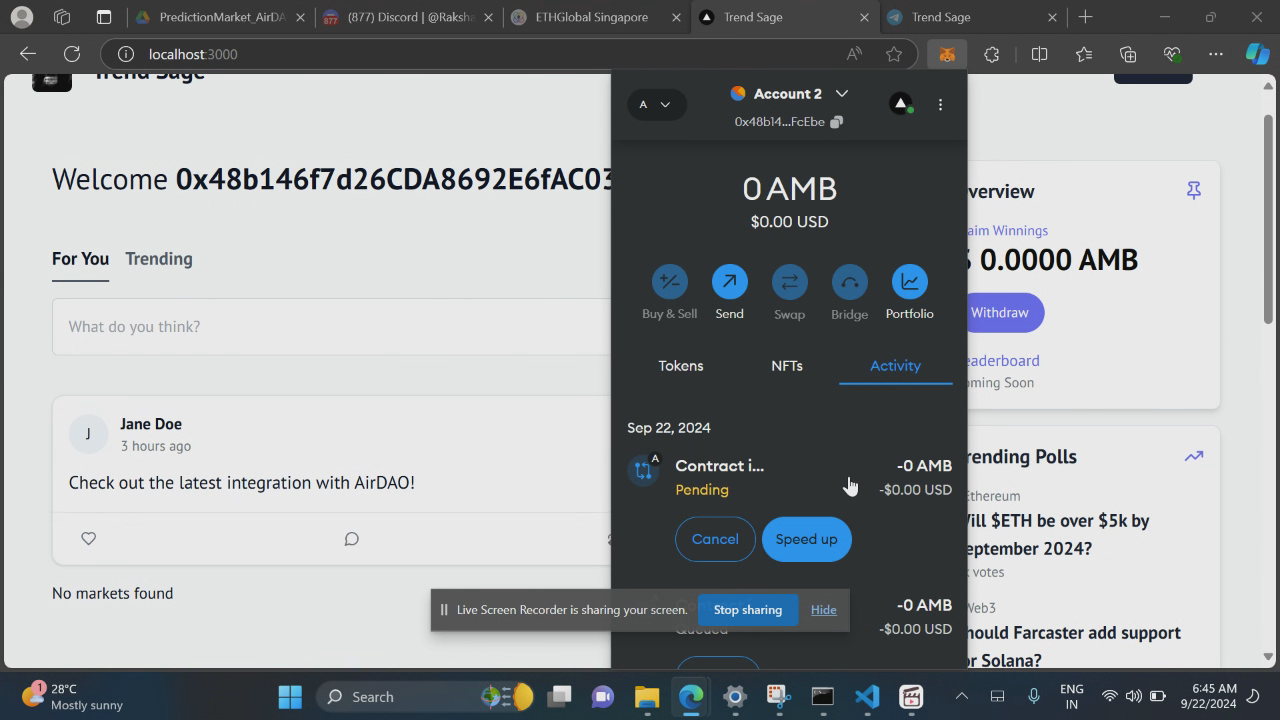This screenshot has width=1280, height=720.
Task: Click the Withdraw button
Action: [x=1000, y=313]
